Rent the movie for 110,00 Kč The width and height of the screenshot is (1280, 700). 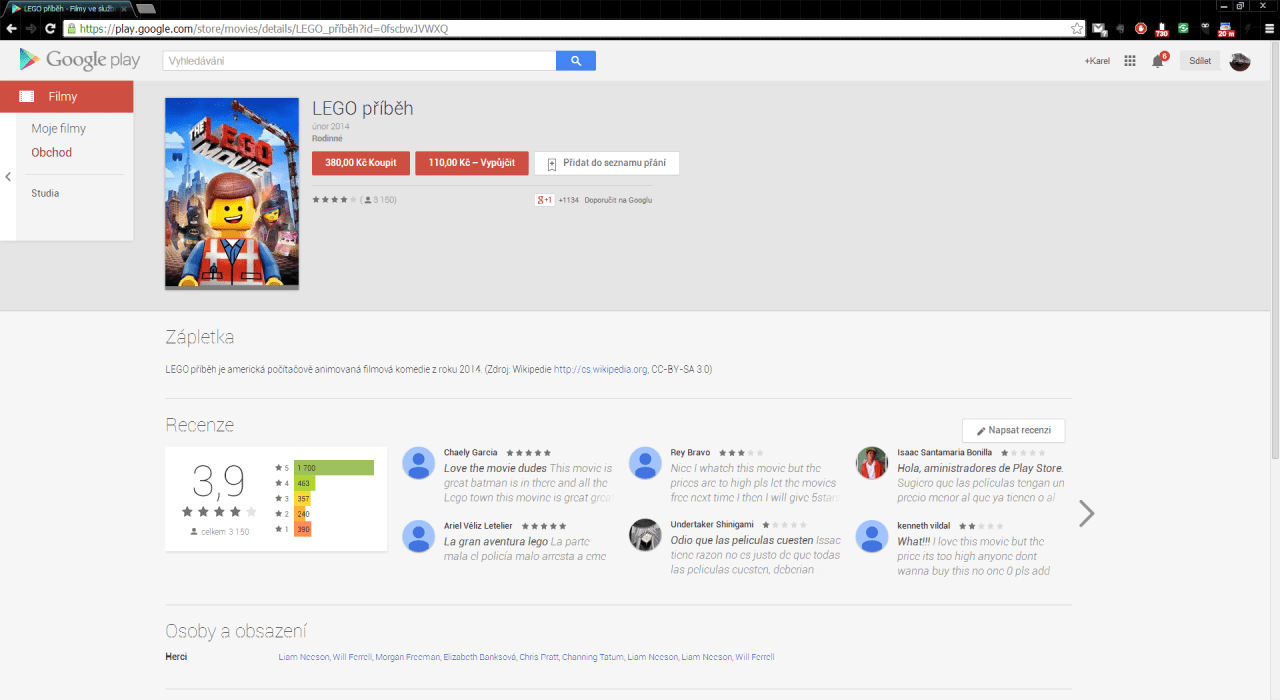[472, 163]
